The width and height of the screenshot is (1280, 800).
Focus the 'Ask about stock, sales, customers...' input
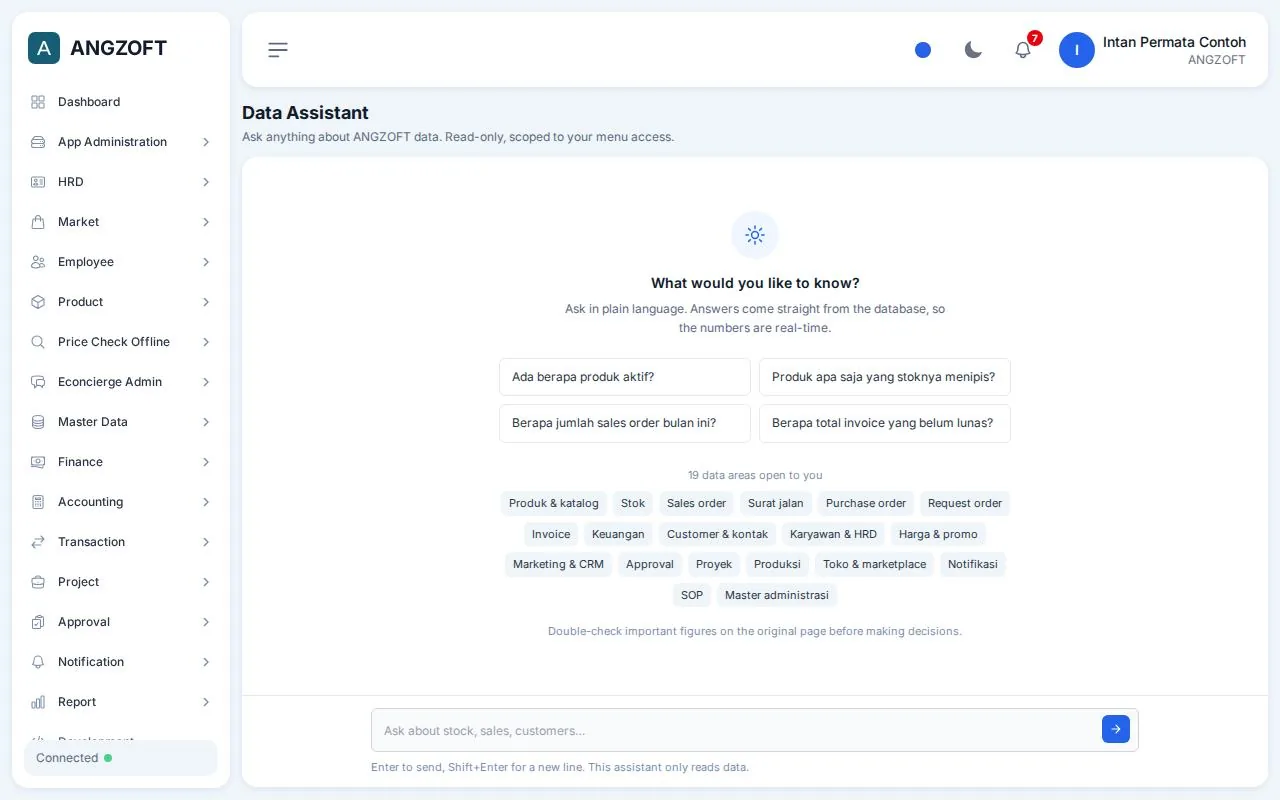coord(737,730)
